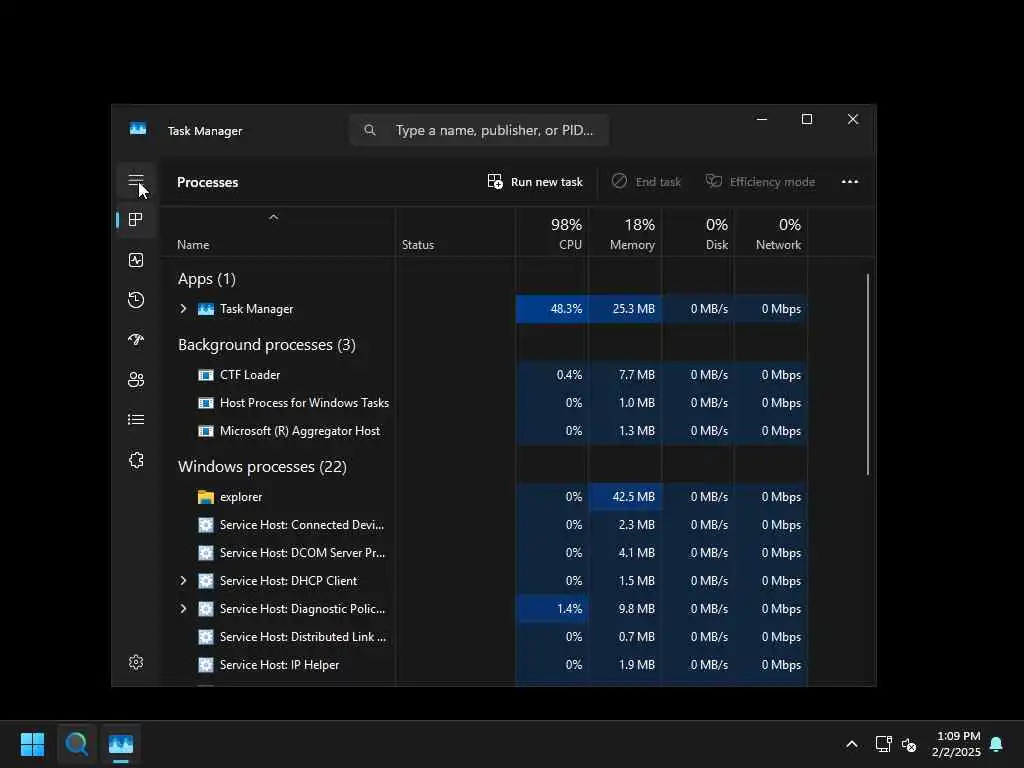Click the Host Process for Windows Tasks icon
The height and width of the screenshot is (768, 1024).
click(x=206, y=403)
